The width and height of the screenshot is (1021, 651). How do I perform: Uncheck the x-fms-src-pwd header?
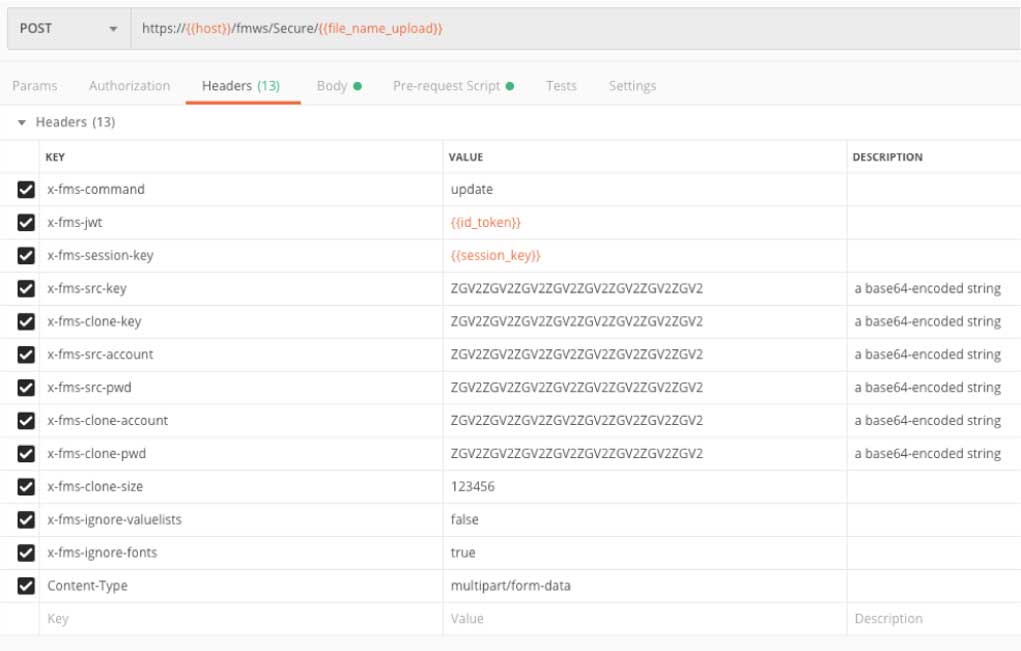click(x=26, y=387)
